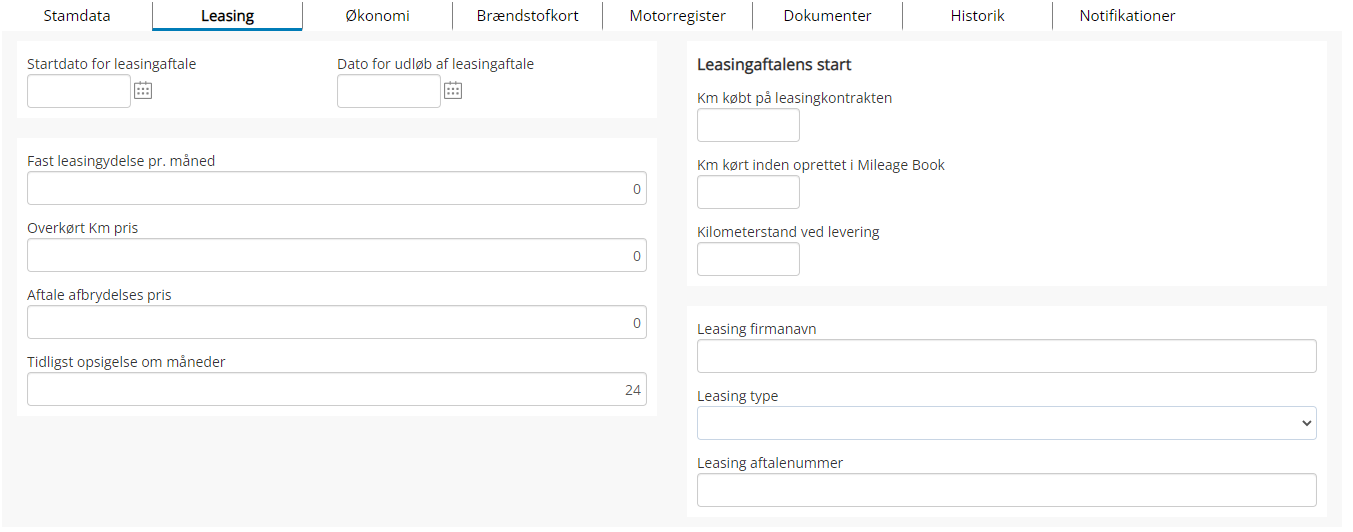
Task: Click the Kilometerstand ved levering label
Action: (x=788, y=232)
